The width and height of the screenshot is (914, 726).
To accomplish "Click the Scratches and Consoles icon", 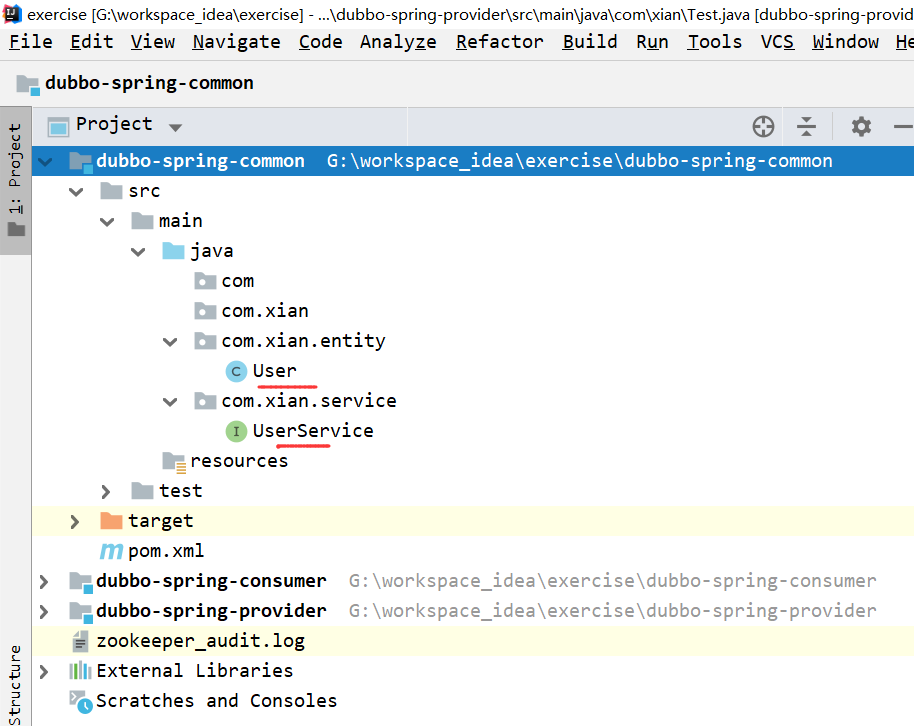I will point(80,701).
